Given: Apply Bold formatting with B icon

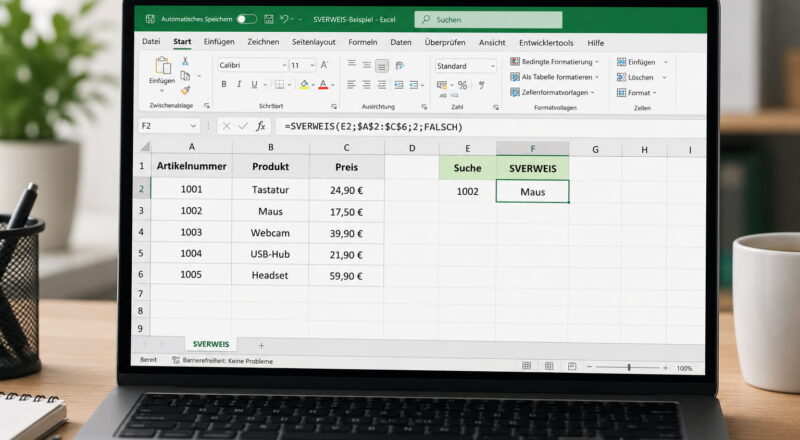Looking at the screenshot, I should tap(223, 84).
